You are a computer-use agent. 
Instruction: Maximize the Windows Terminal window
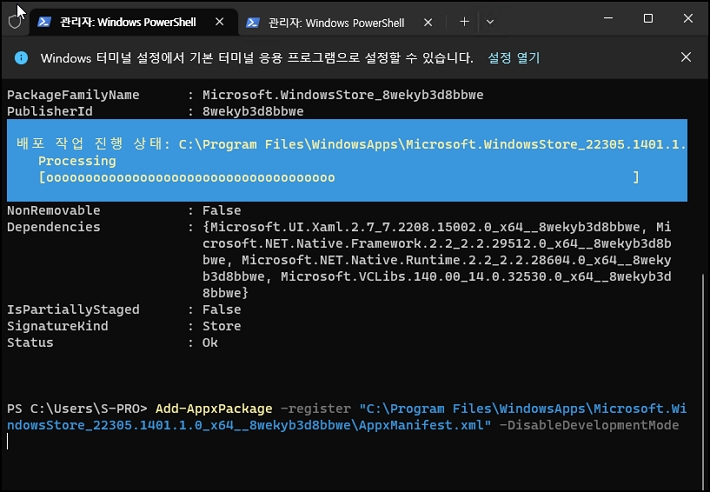(648, 18)
